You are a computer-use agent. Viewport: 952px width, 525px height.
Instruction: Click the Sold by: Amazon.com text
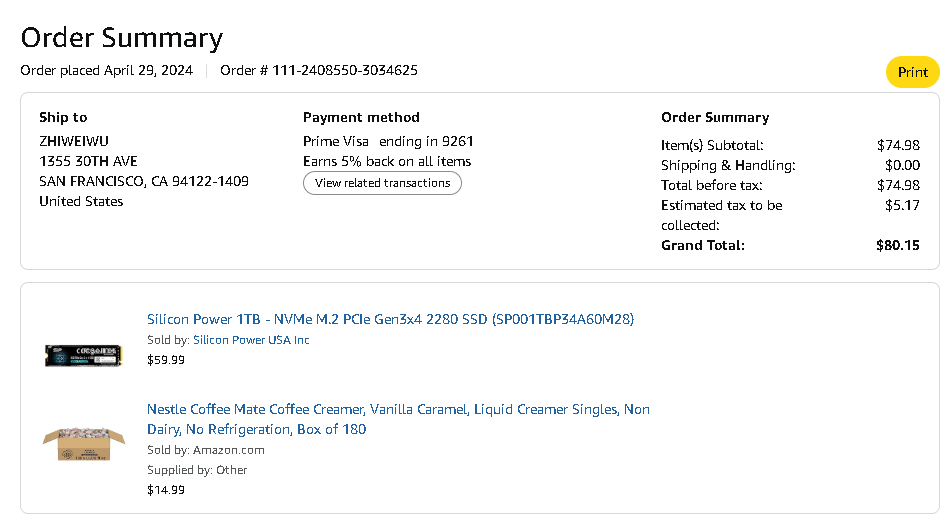click(x=206, y=450)
